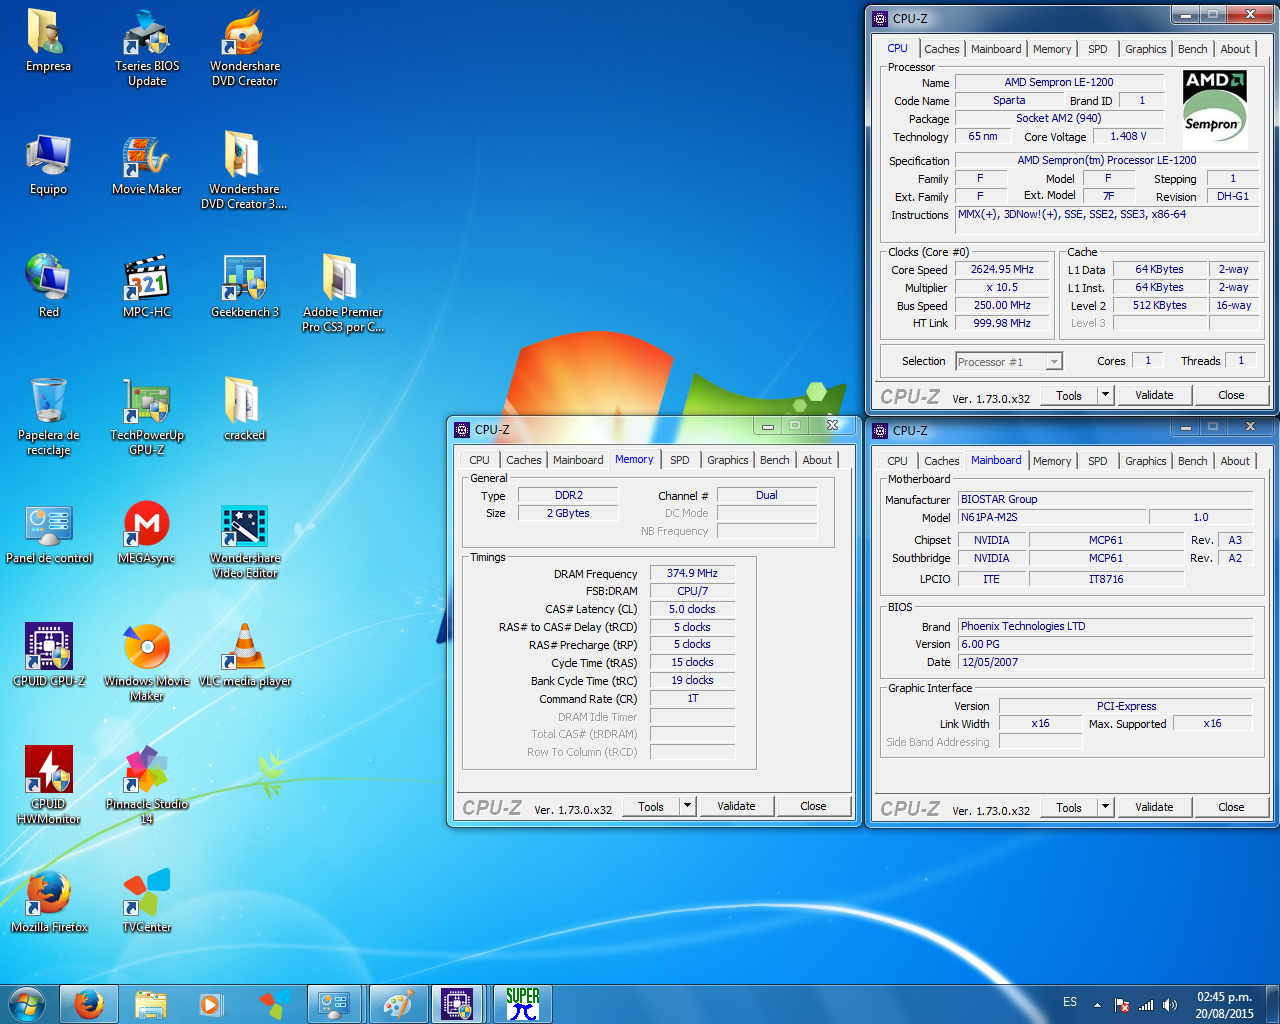This screenshot has width=1280, height=1024.
Task: Open SPD tab in Memory window
Action: point(680,460)
